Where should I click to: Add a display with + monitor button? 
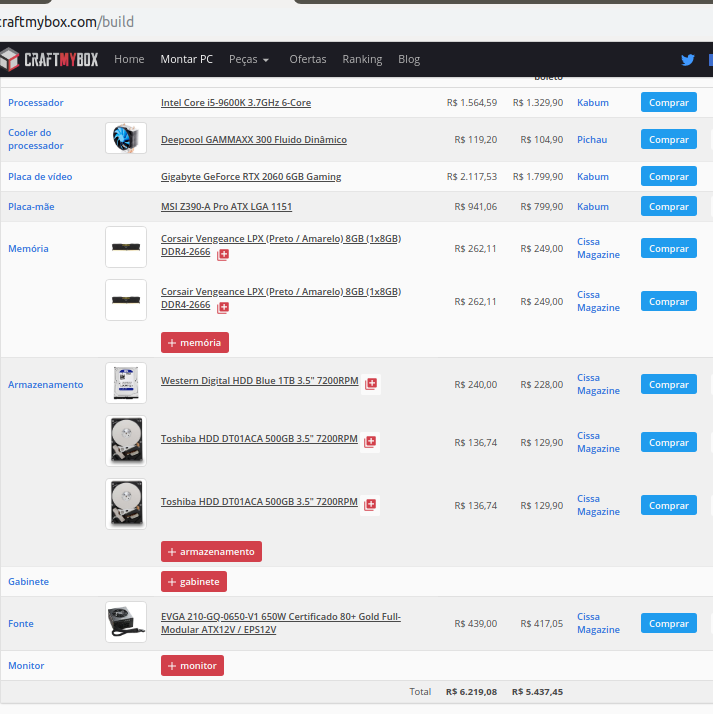pos(192,666)
